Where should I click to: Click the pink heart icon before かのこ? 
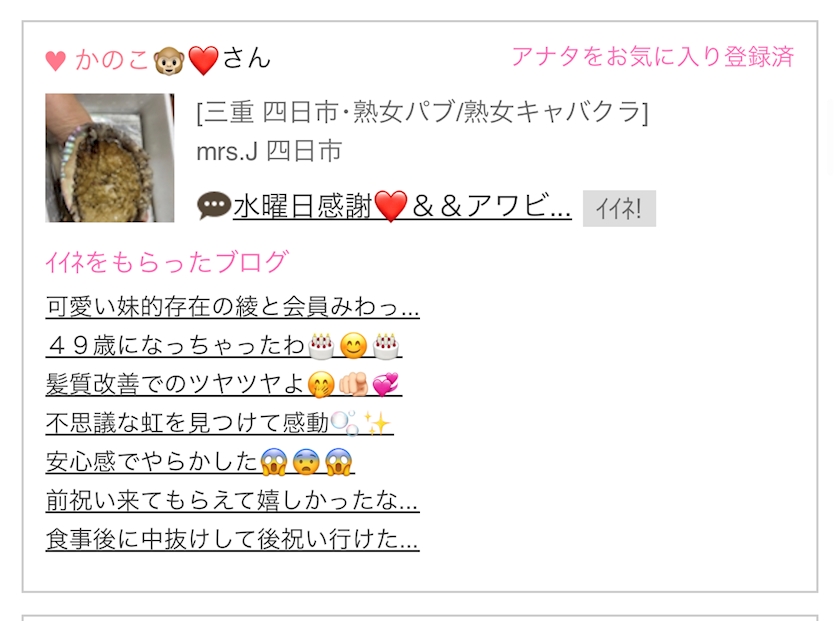(x=55, y=61)
